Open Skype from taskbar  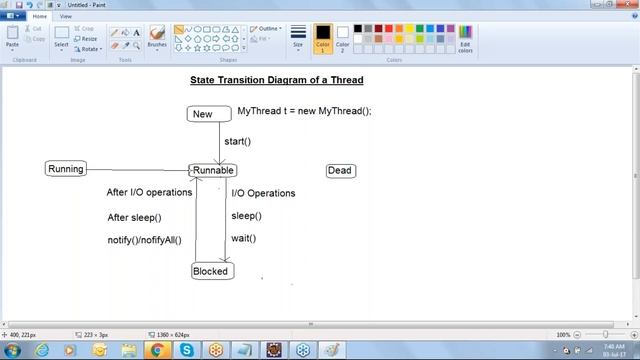click(x=187, y=350)
